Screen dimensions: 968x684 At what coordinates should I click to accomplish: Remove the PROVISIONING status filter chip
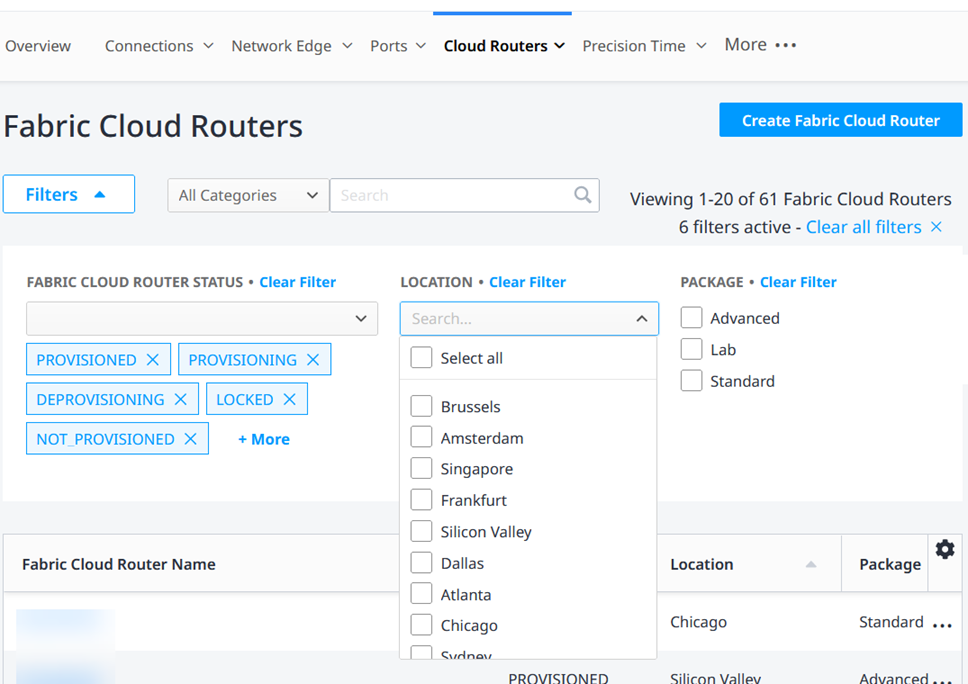313,360
